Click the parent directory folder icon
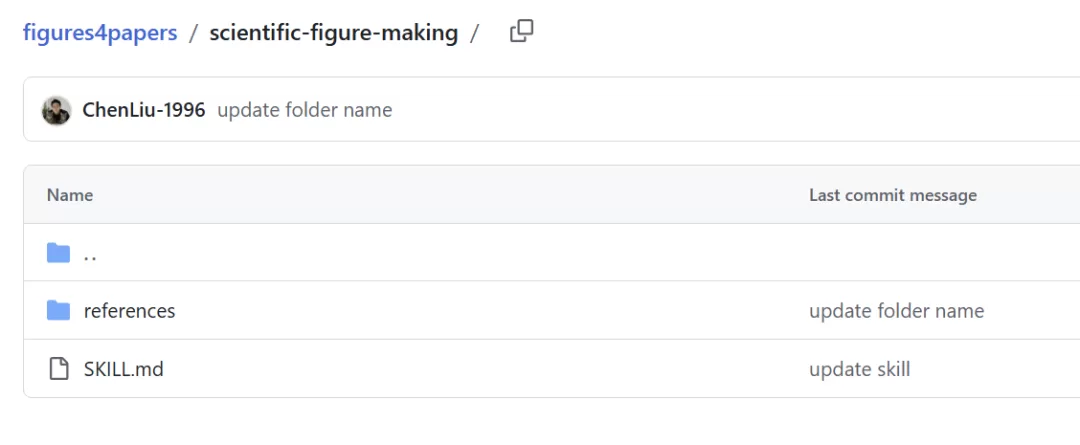 [59, 253]
